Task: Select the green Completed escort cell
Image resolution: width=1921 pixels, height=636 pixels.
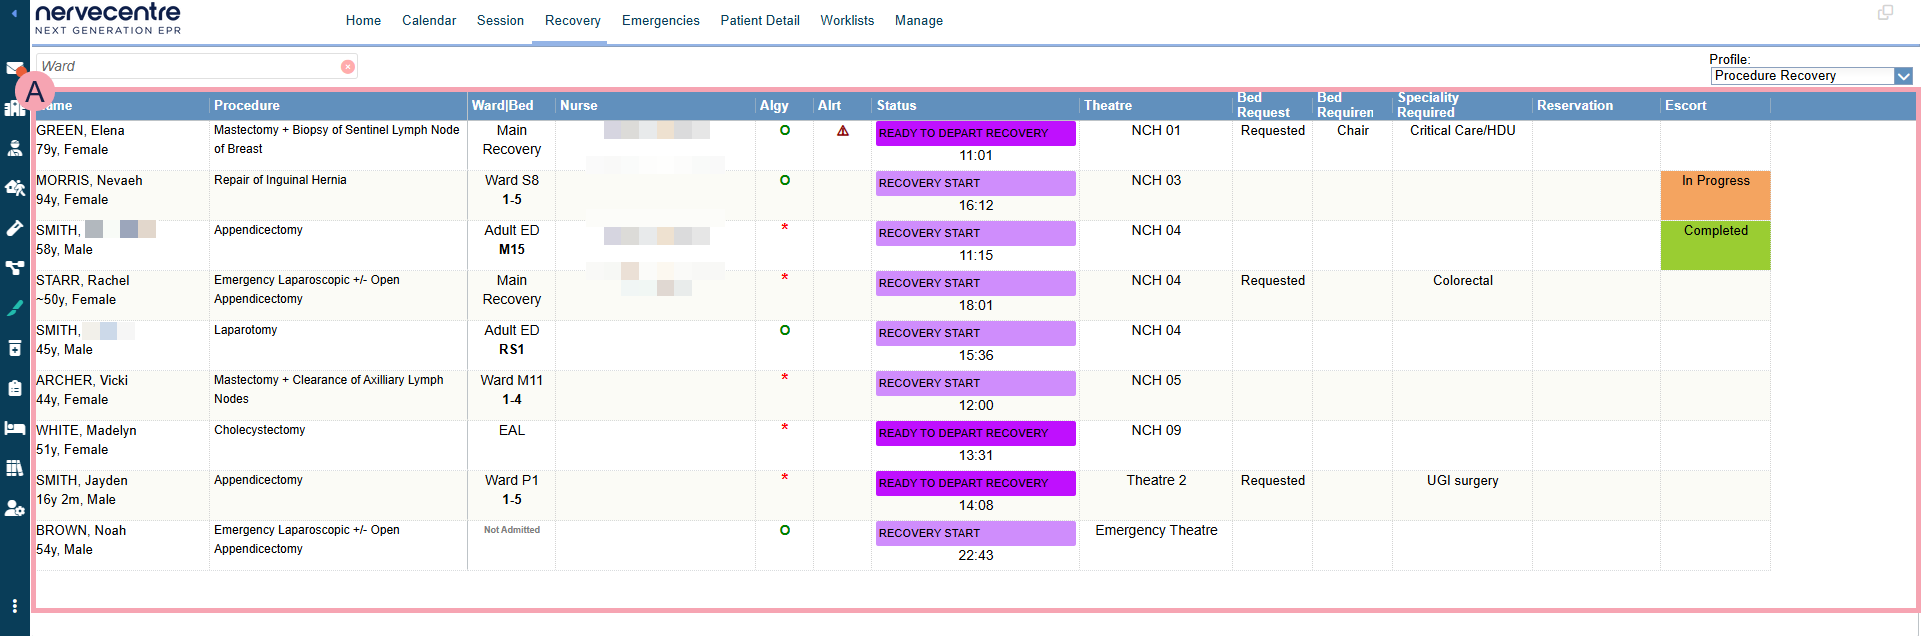Action: tap(1715, 245)
